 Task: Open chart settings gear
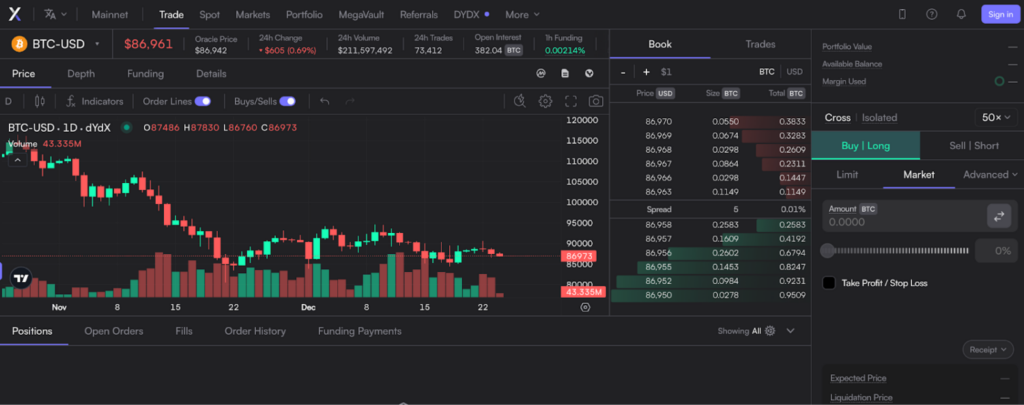click(x=545, y=101)
